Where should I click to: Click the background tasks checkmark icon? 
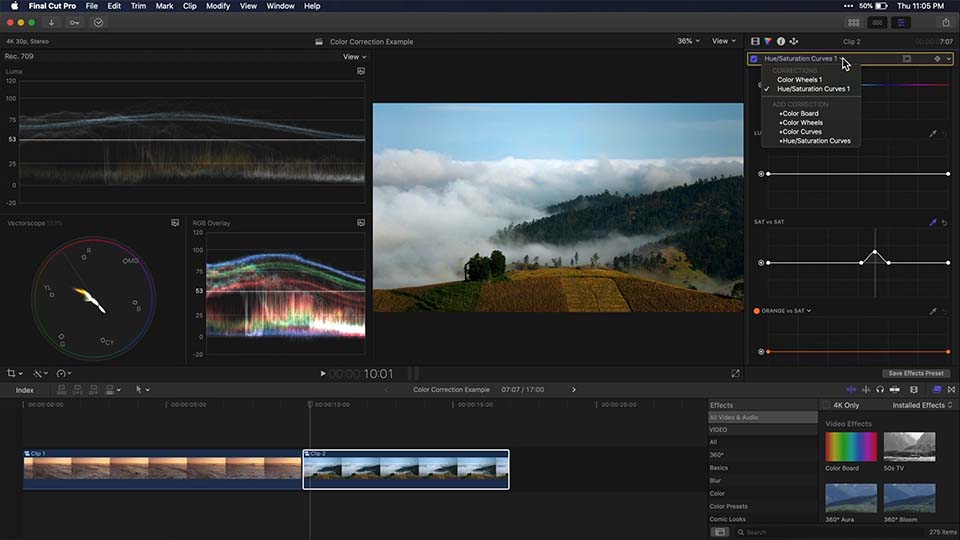(99, 23)
